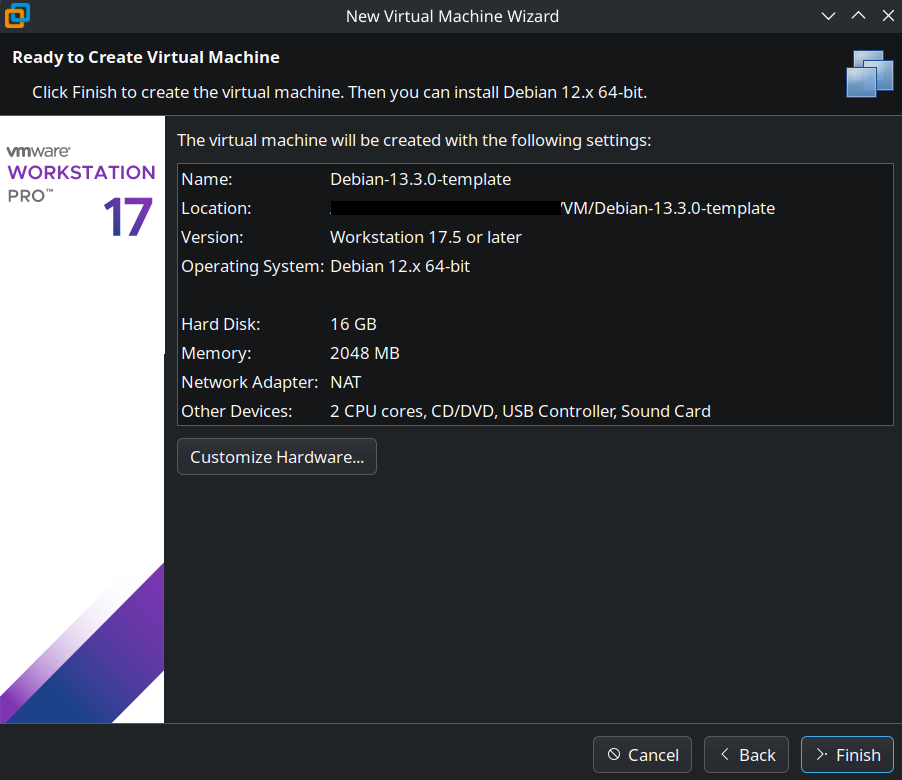Cancel the virtual machine wizard
Screen dimensions: 902x780
642,755
